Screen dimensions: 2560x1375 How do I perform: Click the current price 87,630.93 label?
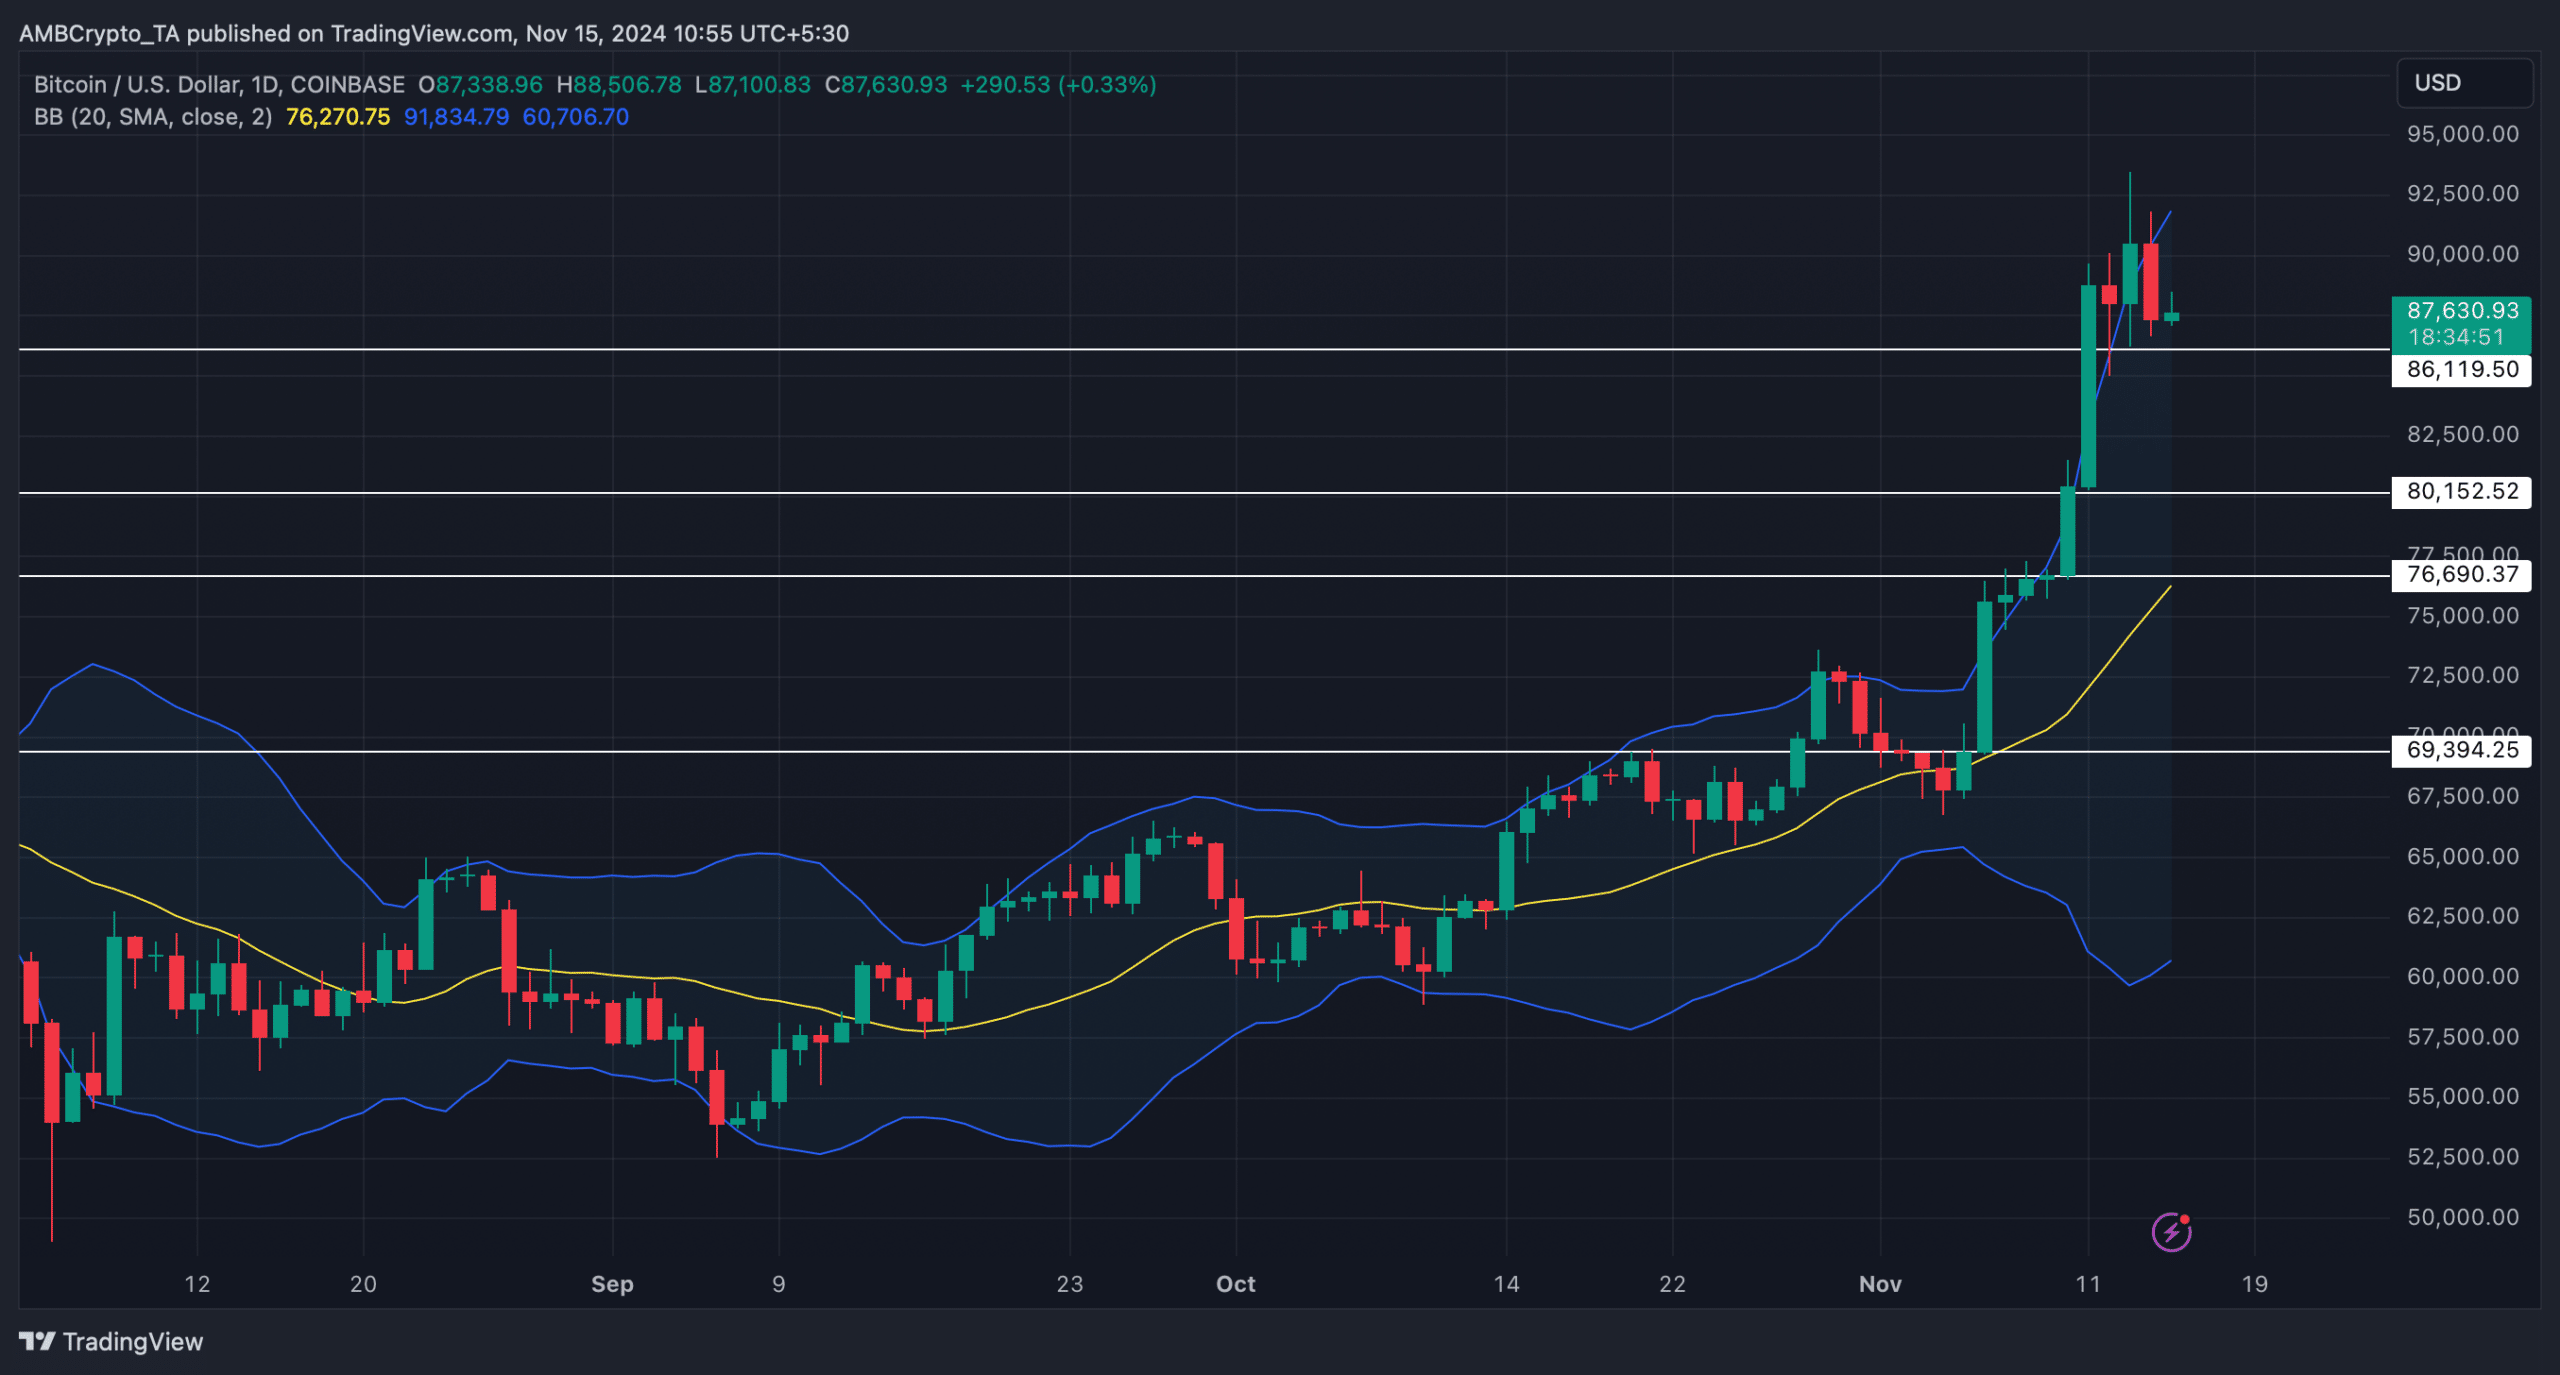coord(2462,311)
